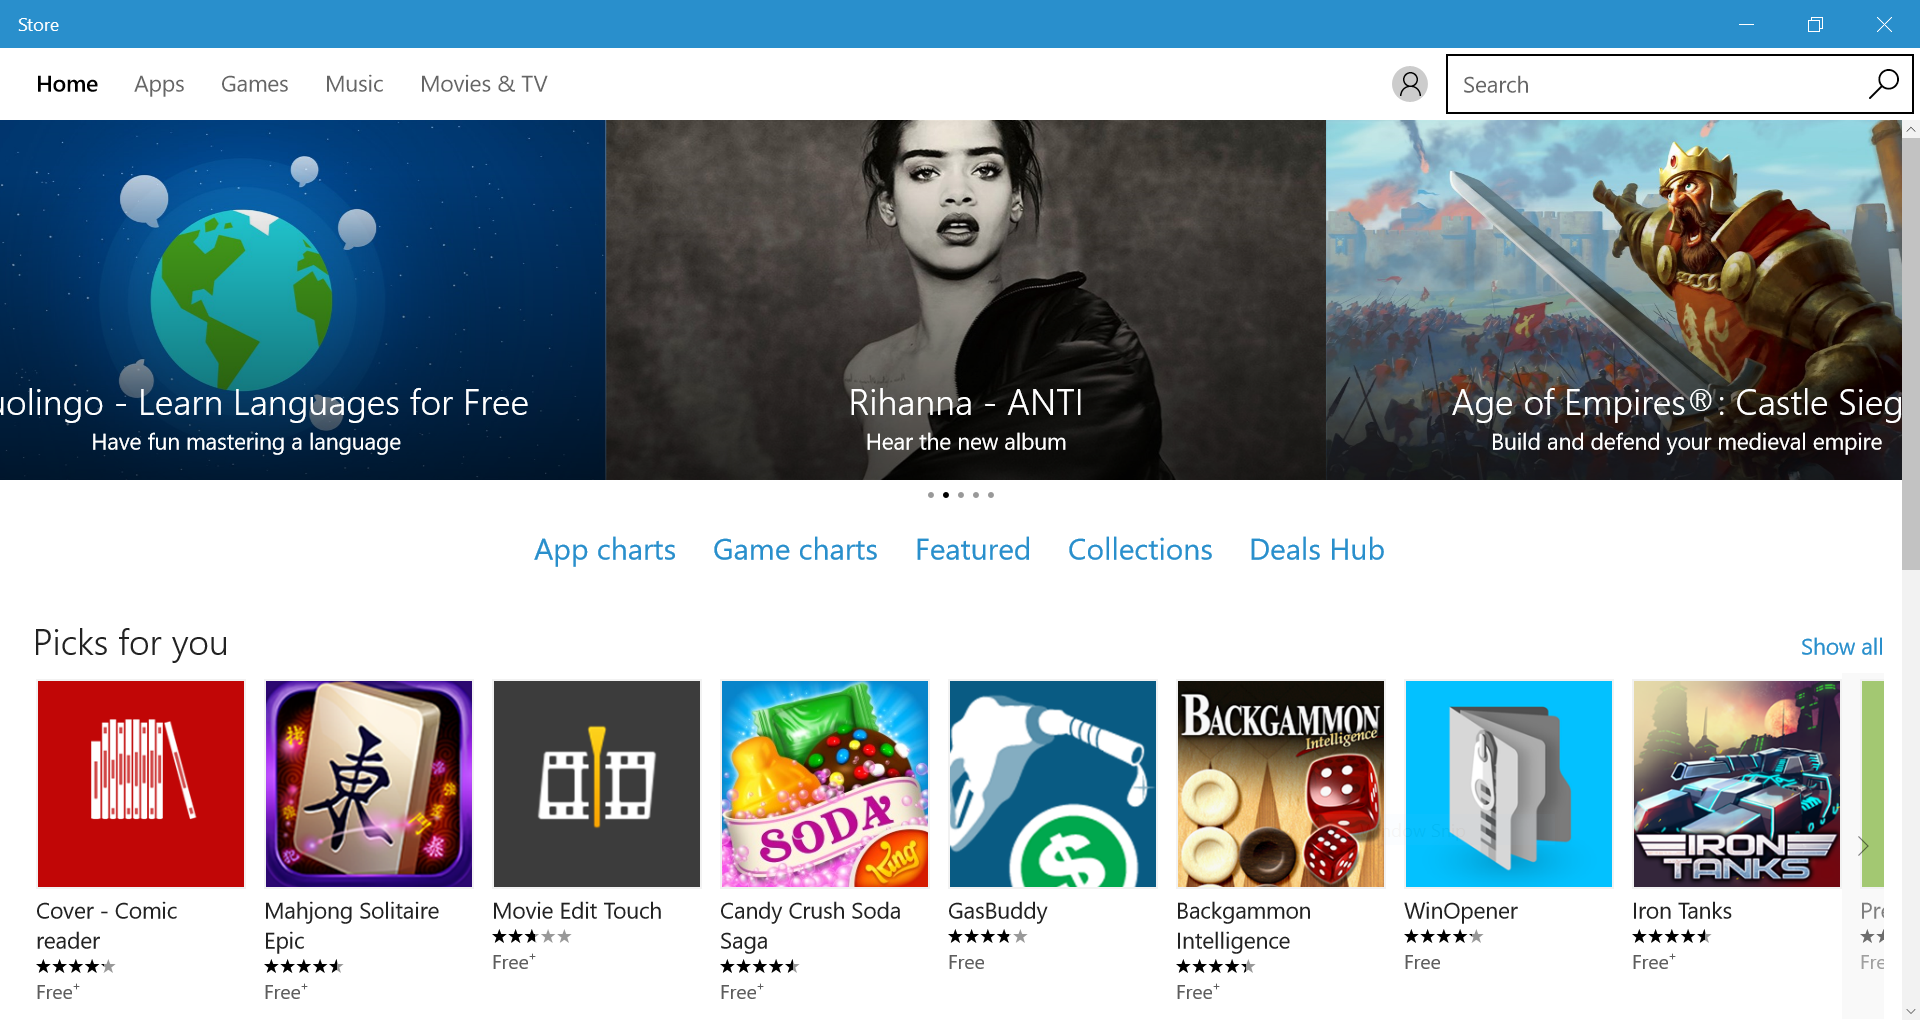1920x1020 pixels.
Task: Select the second carousel page dot
Action: pos(946,495)
